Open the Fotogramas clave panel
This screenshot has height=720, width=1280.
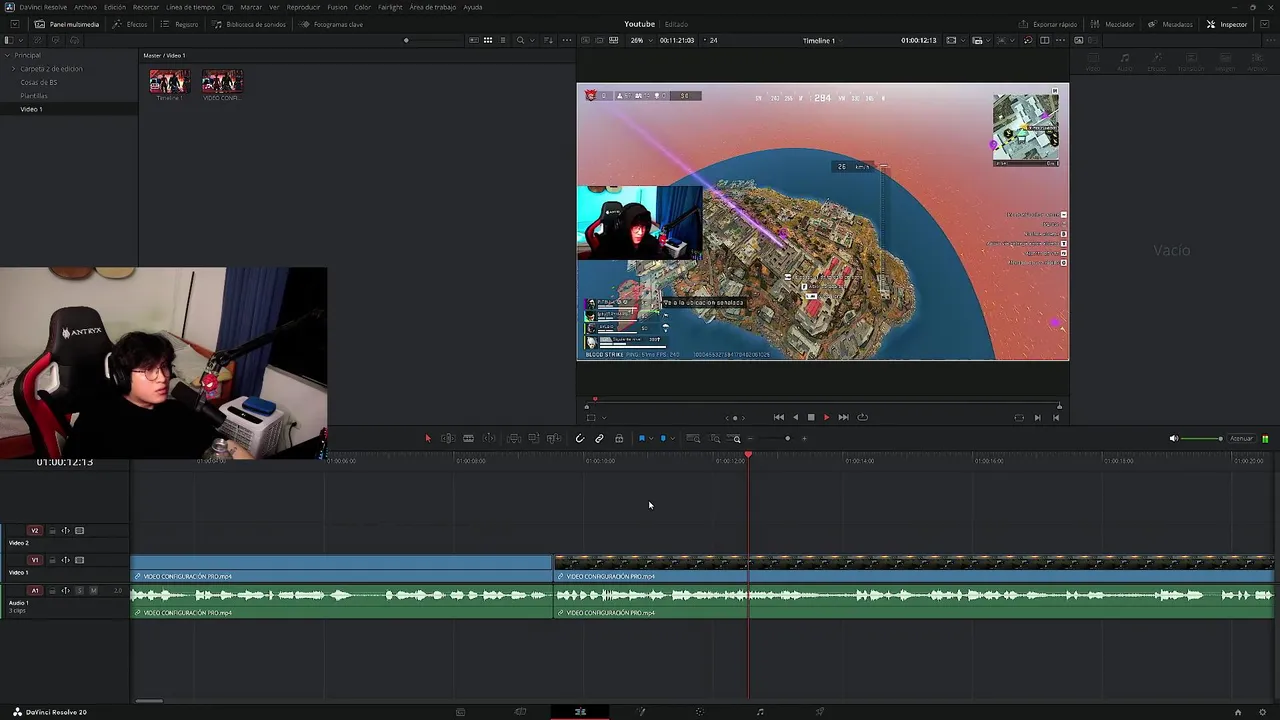(x=331, y=24)
